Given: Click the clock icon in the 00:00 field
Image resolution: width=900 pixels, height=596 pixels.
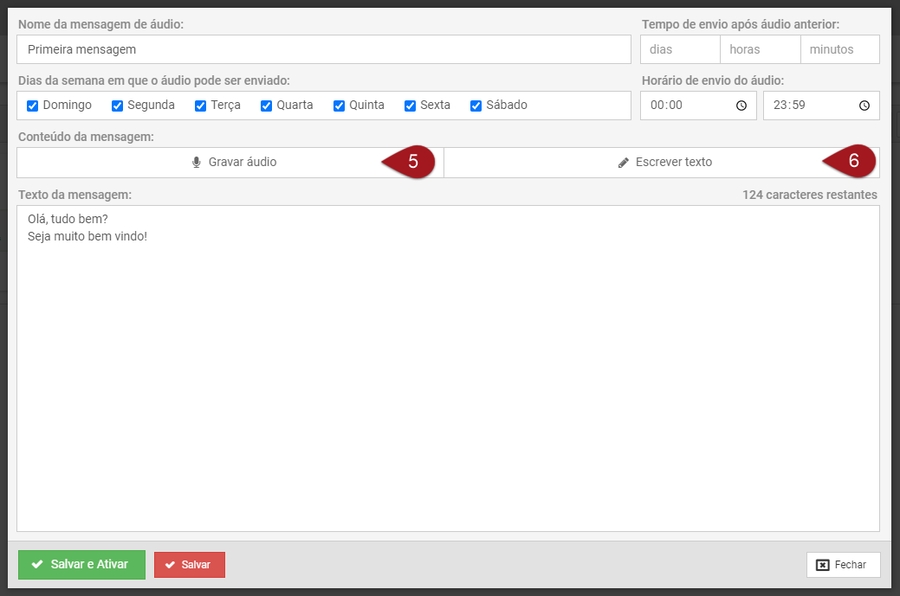Looking at the screenshot, I should click(x=741, y=105).
